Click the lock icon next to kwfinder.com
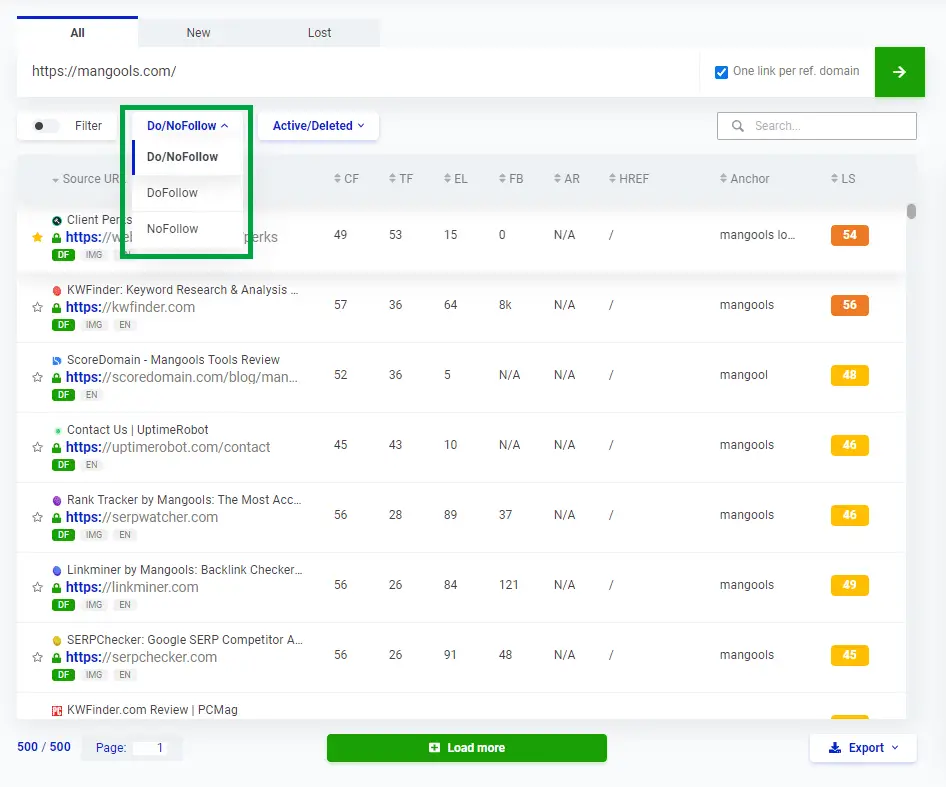The height and width of the screenshot is (787, 946). point(56,308)
